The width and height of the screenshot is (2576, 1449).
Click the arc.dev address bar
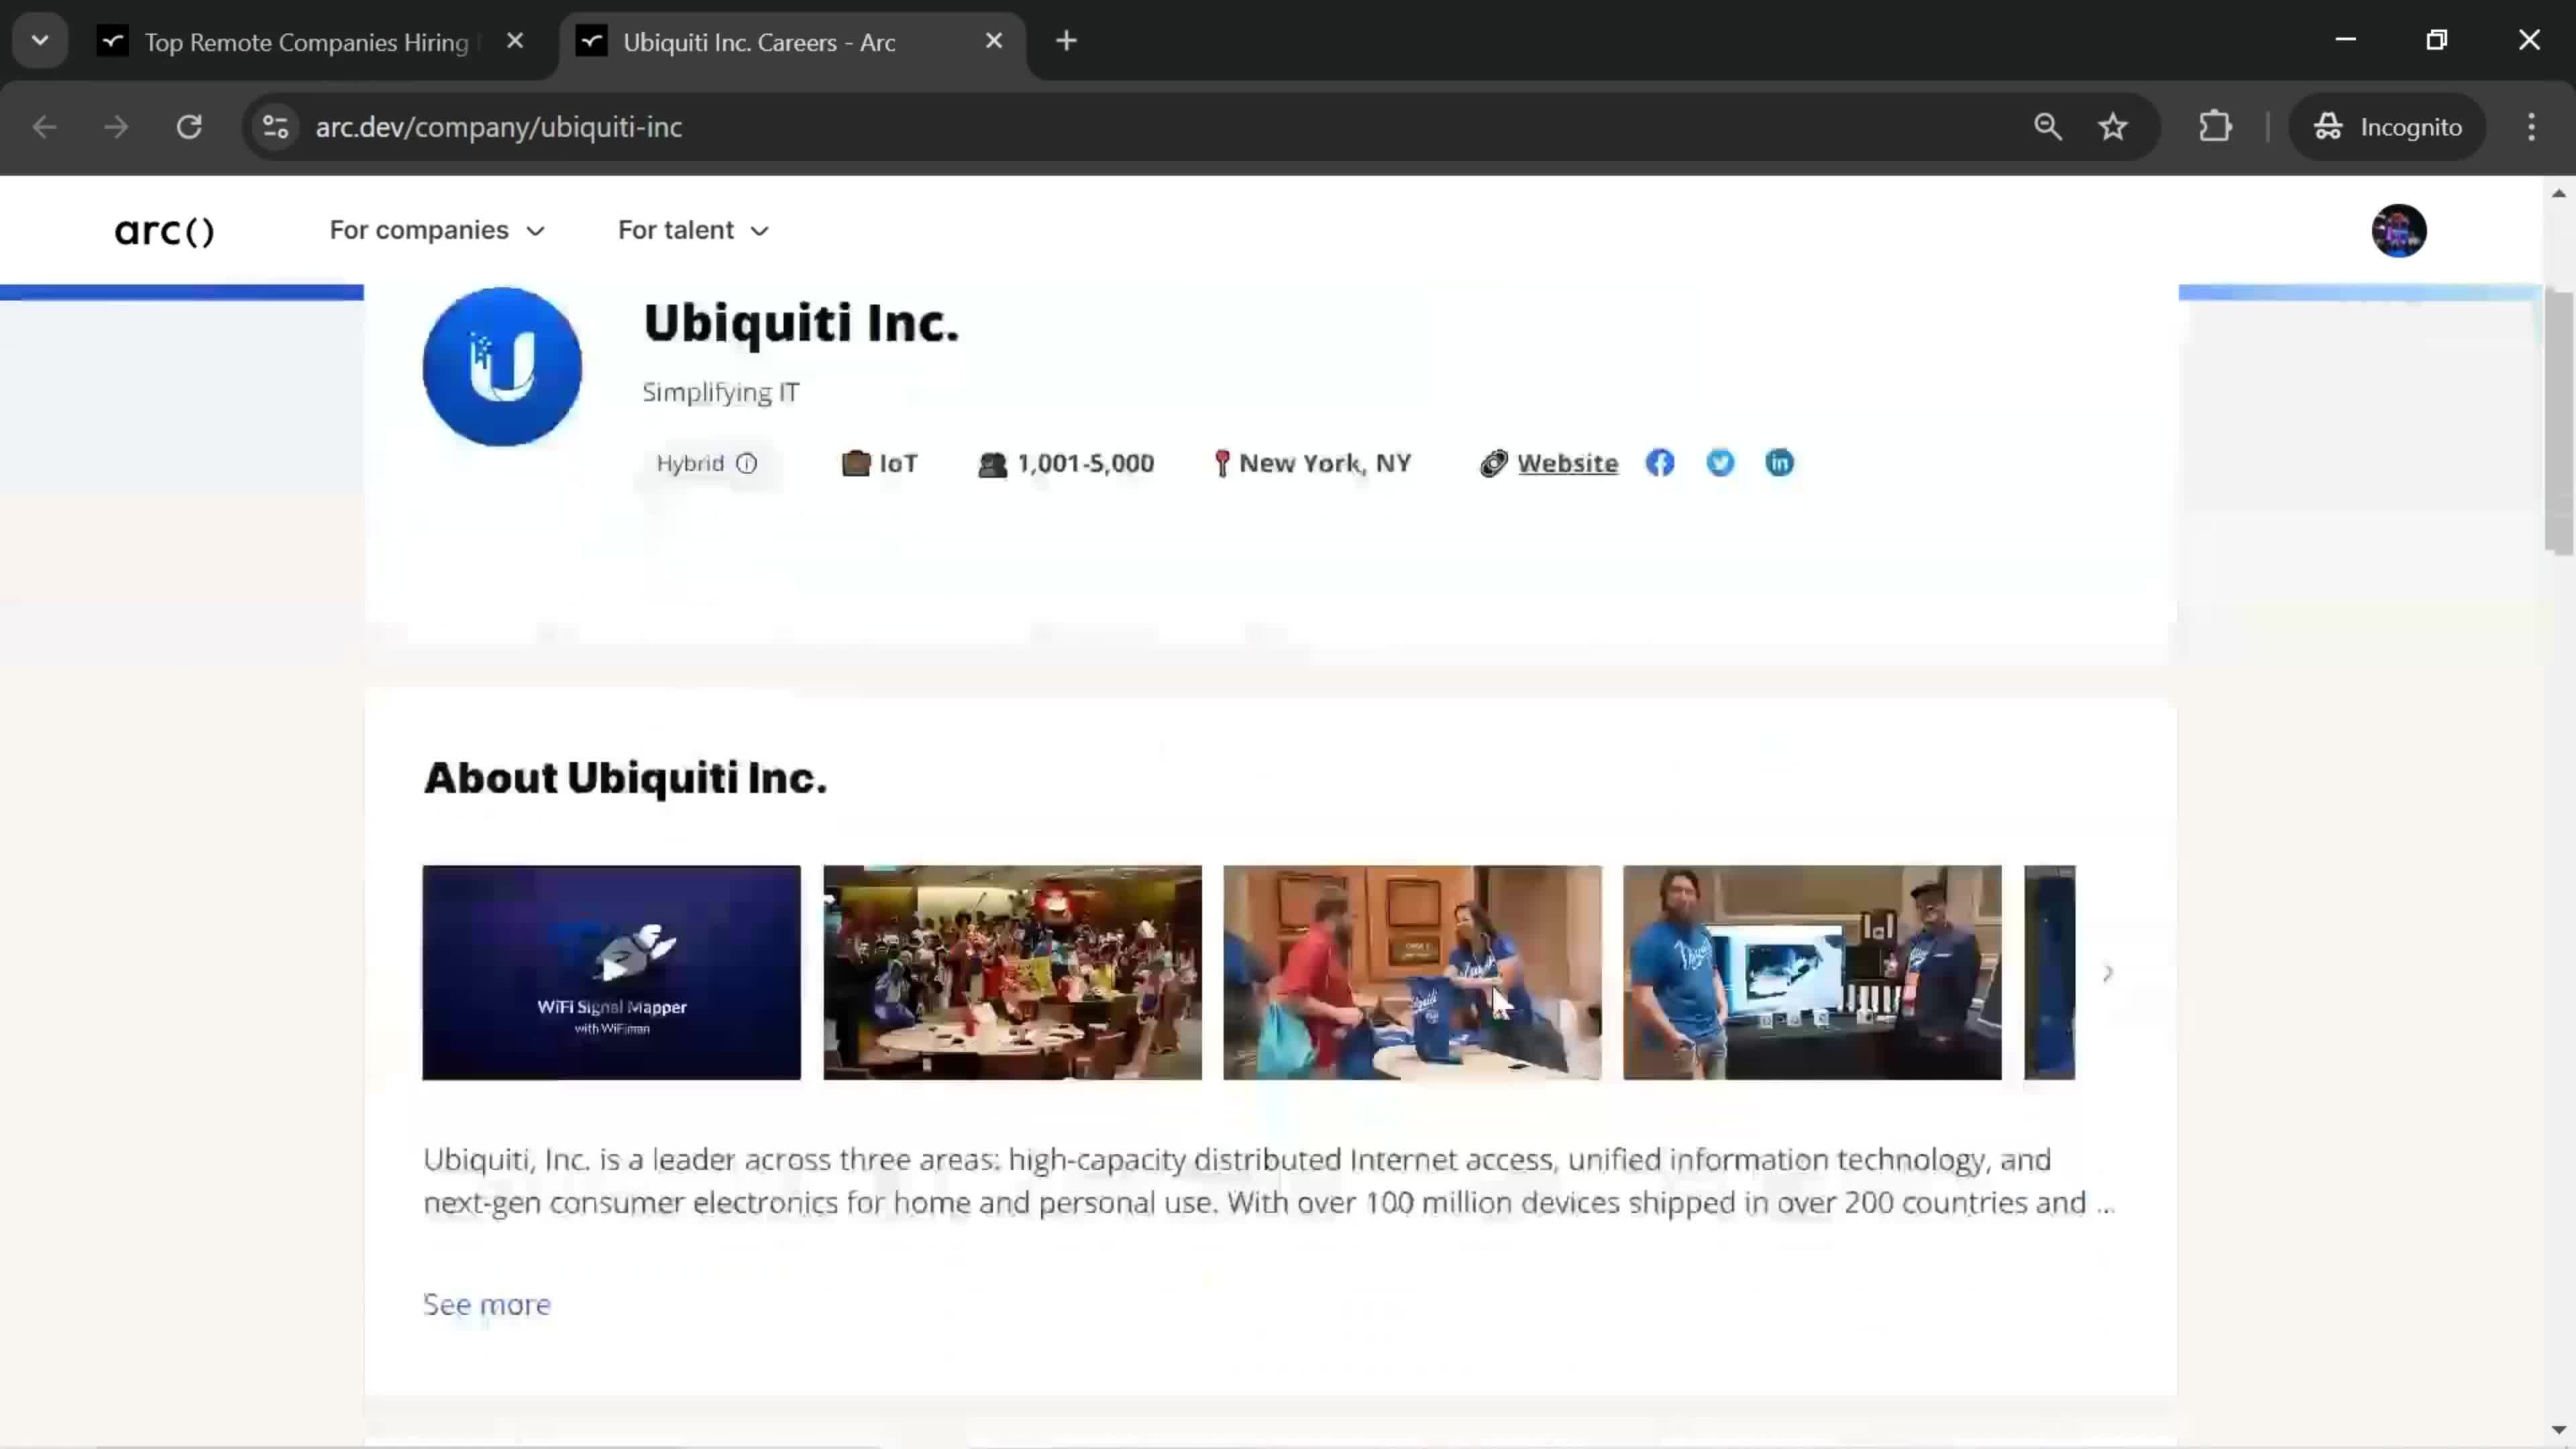coord(499,125)
